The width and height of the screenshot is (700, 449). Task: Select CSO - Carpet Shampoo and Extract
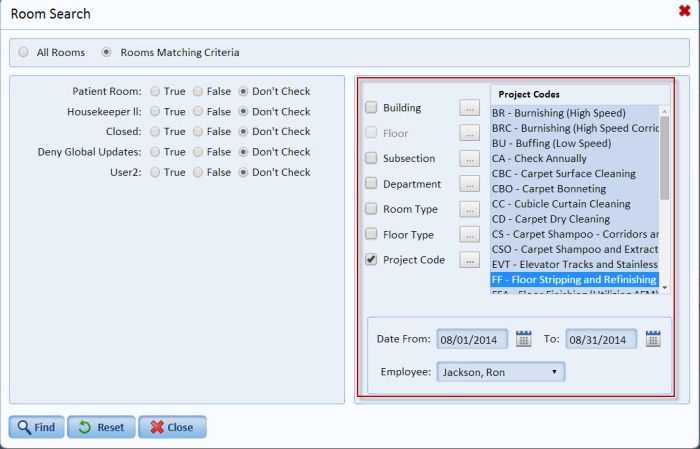click(575, 249)
